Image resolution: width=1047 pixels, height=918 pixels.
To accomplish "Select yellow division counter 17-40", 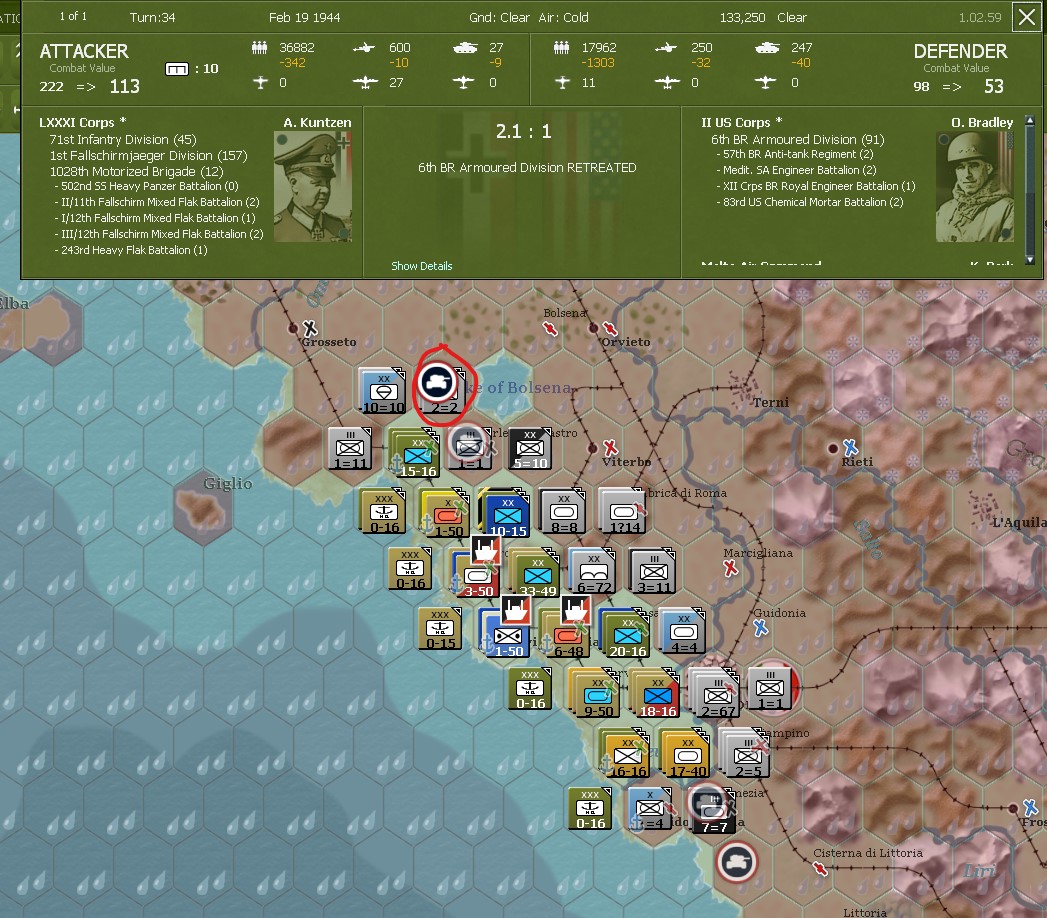I will (x=684, y=754).
